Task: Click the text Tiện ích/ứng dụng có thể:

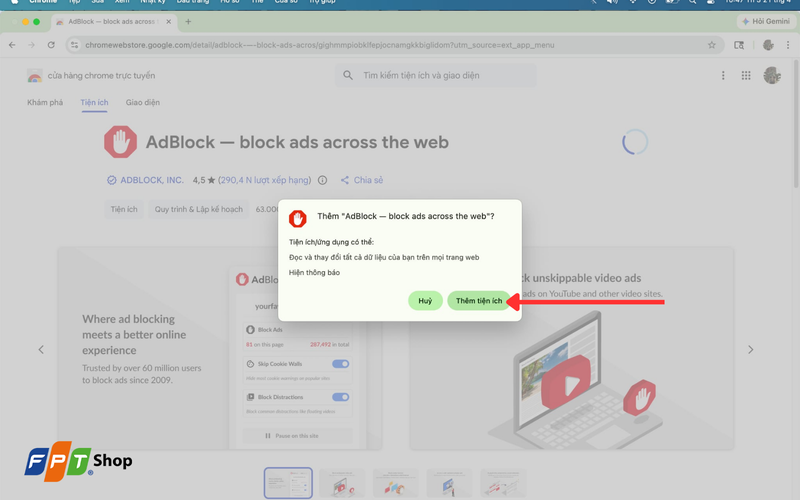Action: pyautogui.click(x=331, y=242)
